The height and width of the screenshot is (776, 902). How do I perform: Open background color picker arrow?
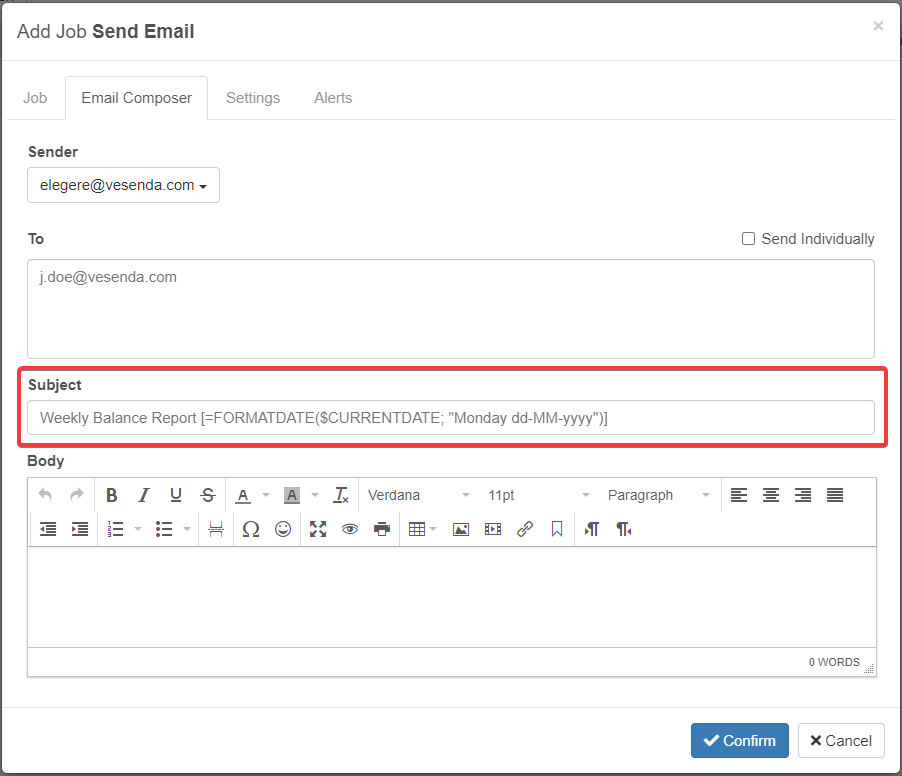[x=315, y=495]
